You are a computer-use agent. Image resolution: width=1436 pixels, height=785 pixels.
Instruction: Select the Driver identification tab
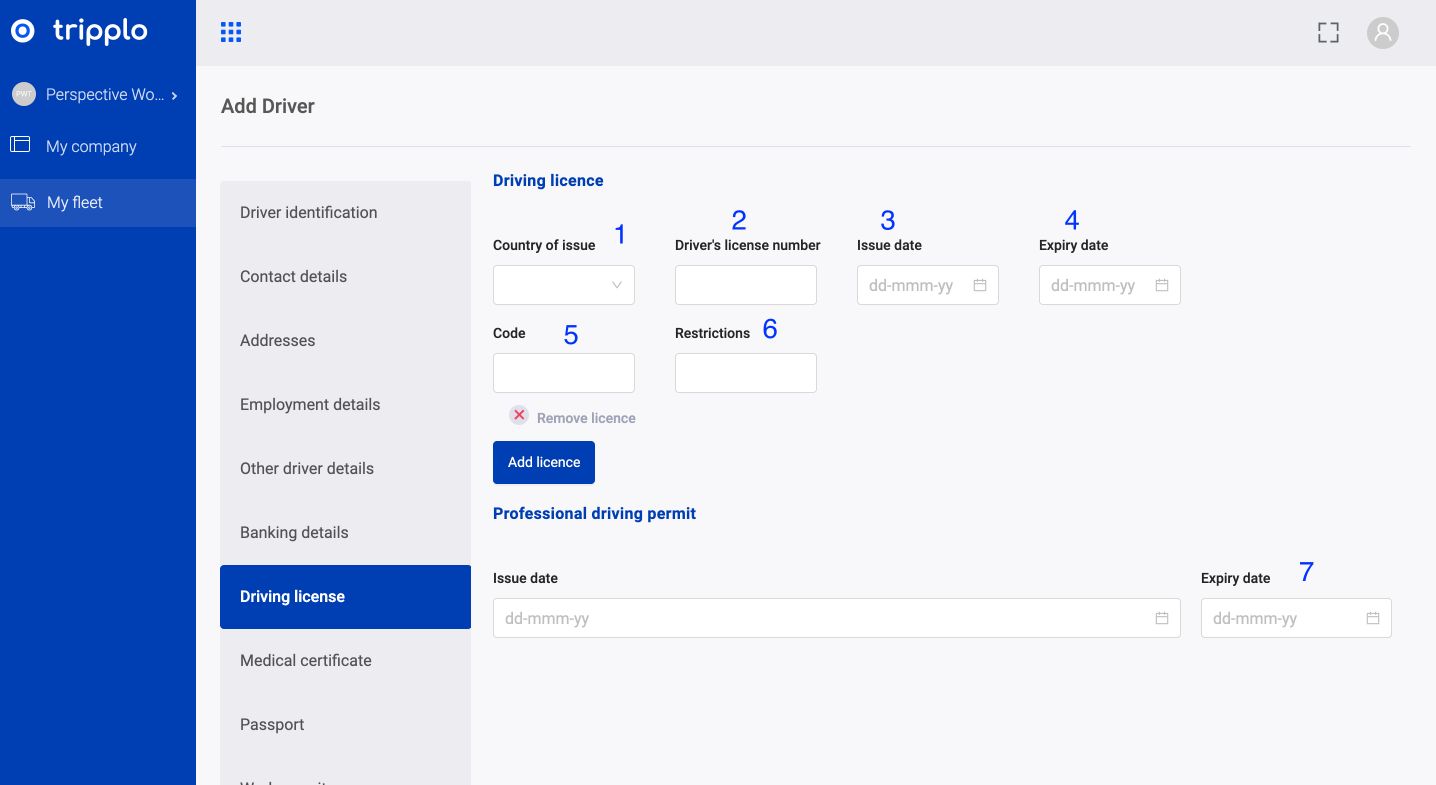click(309, 213)
